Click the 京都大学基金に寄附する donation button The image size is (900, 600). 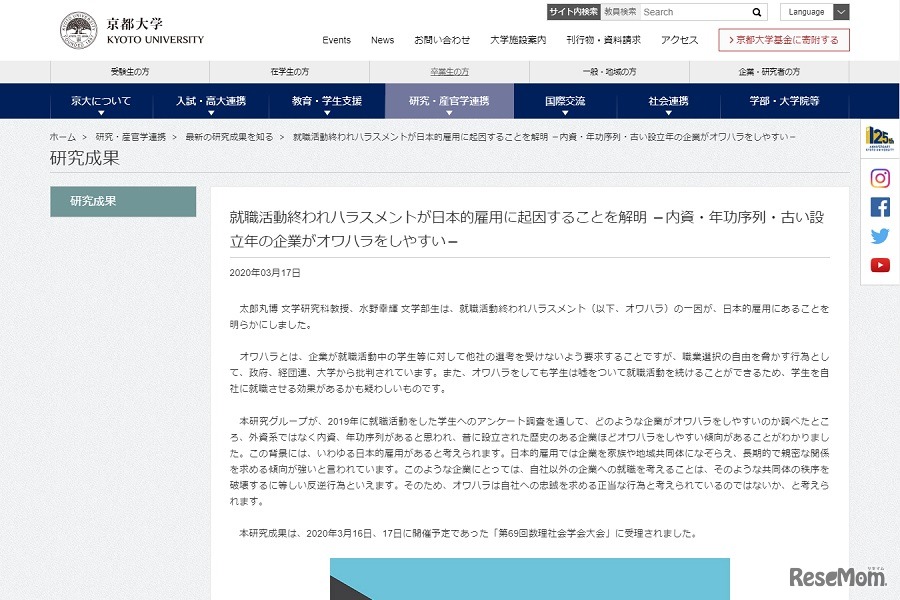pos(784,40)
